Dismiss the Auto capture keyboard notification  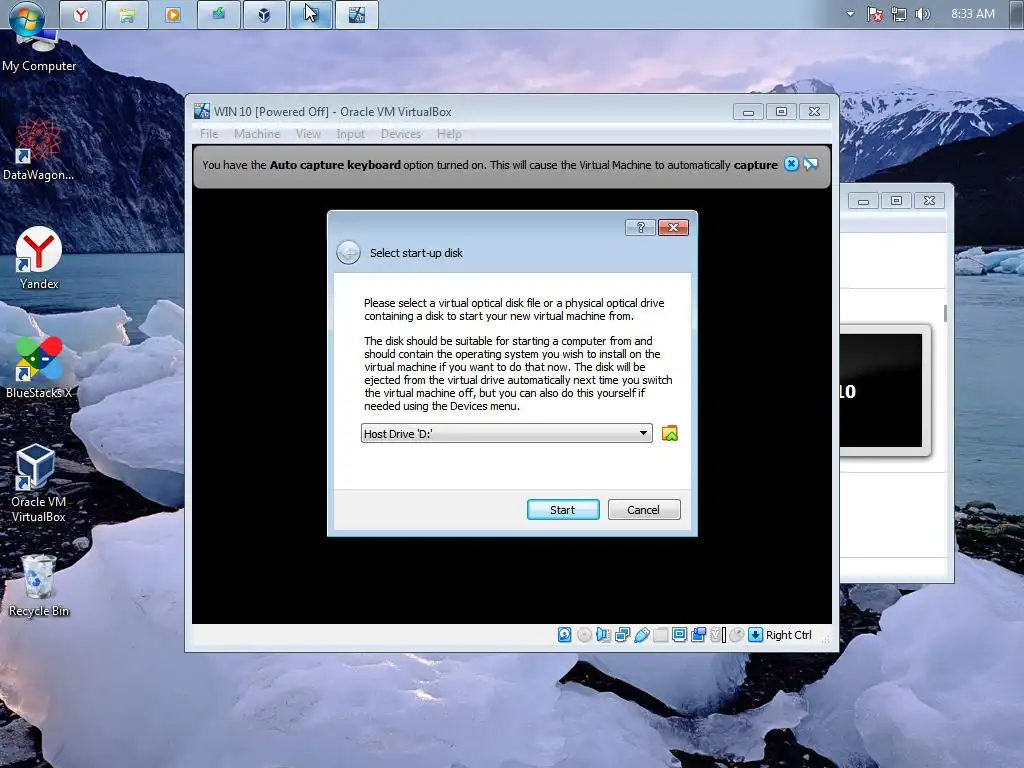791,164
